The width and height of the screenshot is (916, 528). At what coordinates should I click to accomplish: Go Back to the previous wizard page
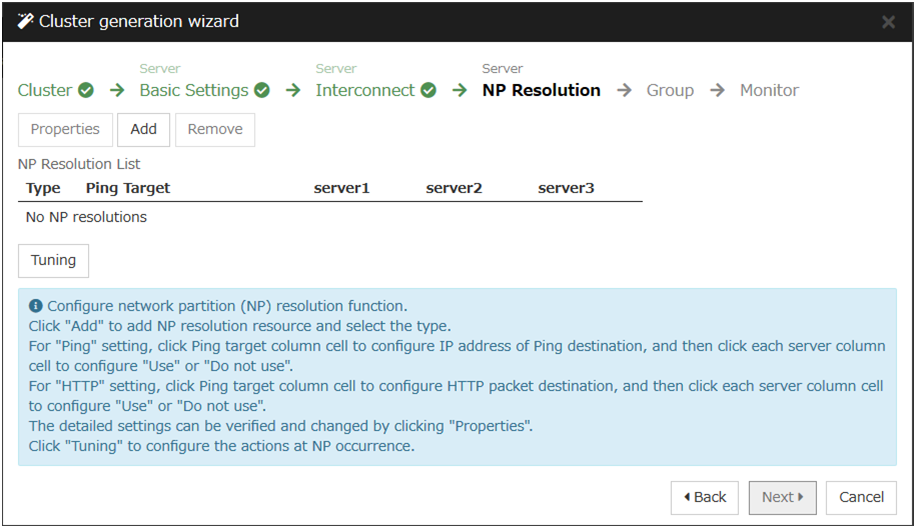pyautogui.click(x=705, y=497)
